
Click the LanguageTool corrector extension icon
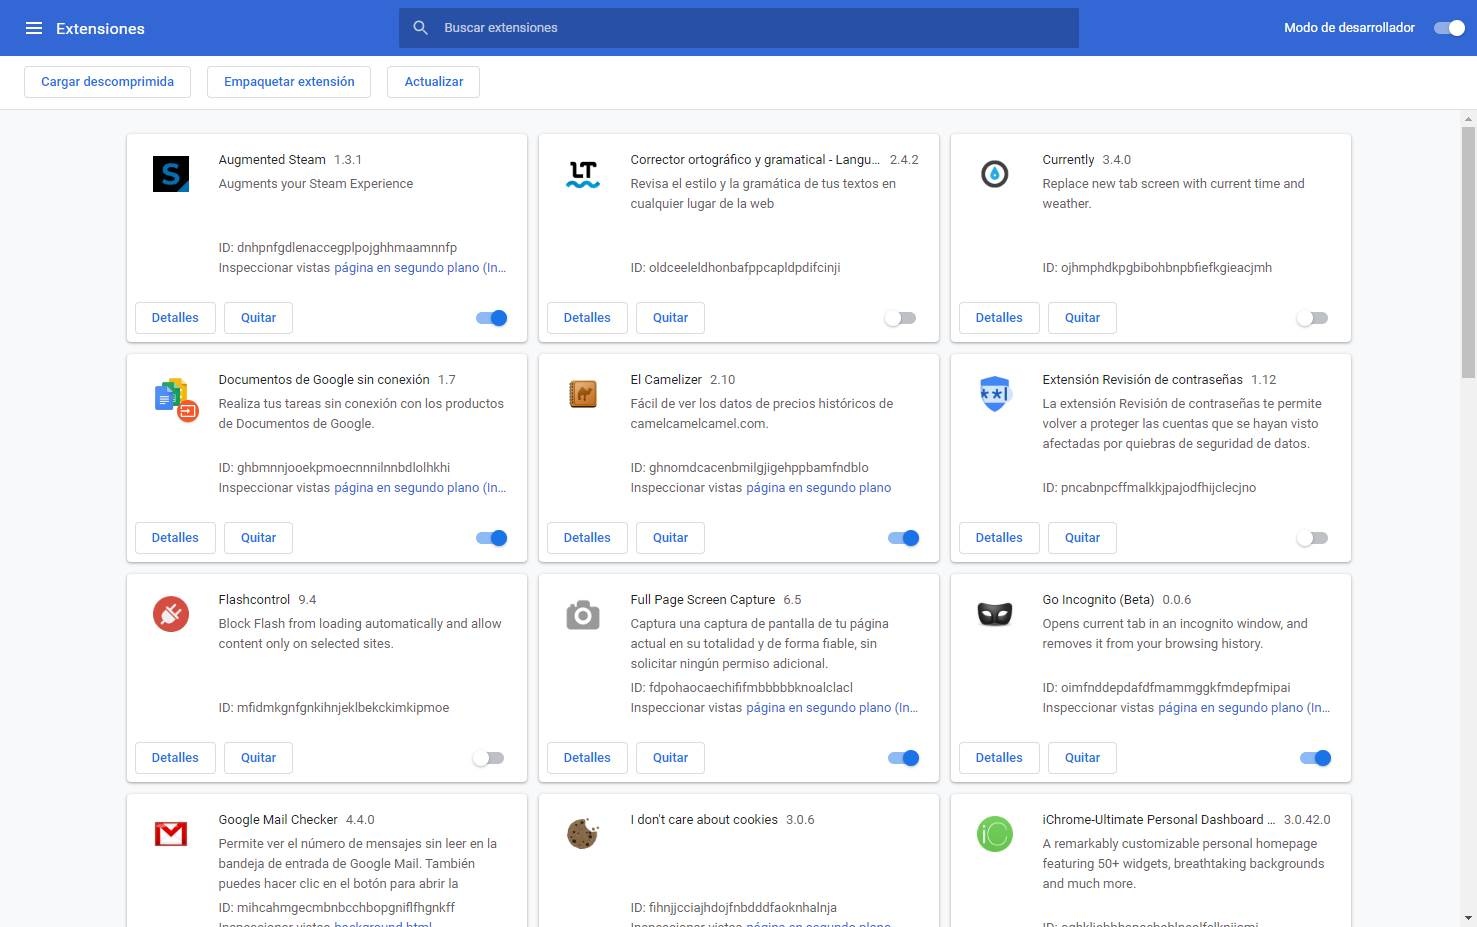[583, 174]
